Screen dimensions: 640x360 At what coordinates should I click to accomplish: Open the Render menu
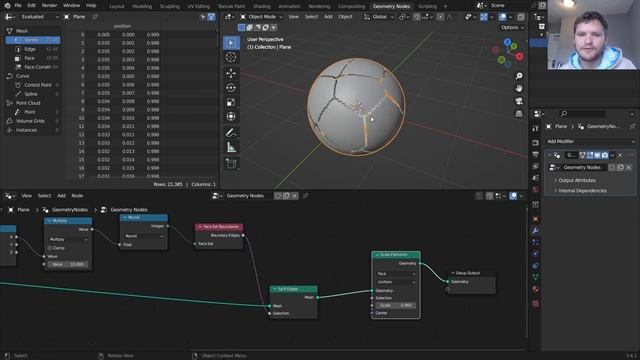click(49, 6)
